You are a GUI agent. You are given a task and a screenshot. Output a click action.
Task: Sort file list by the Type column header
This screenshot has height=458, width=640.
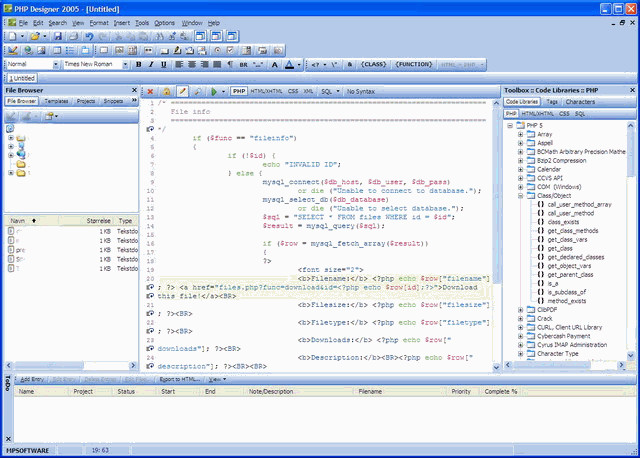point(125,221)
